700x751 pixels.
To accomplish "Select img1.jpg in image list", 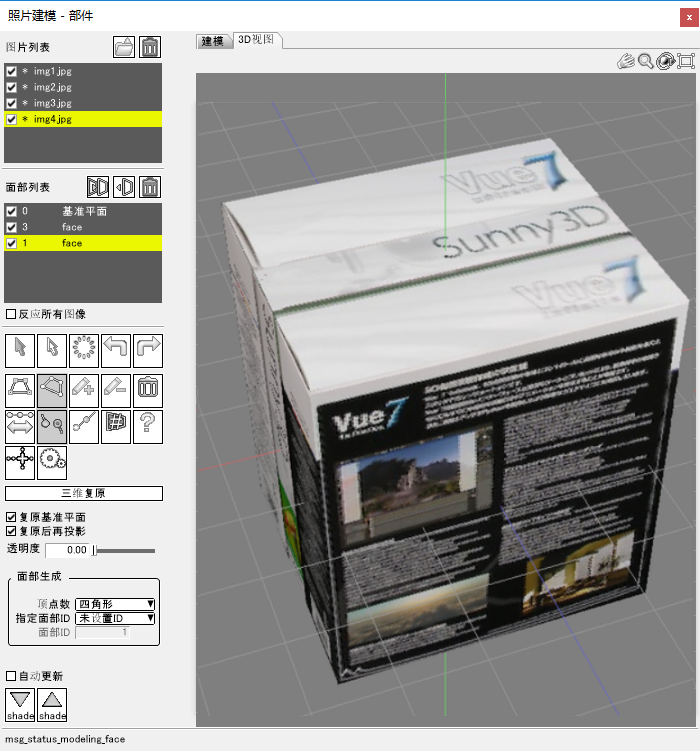I will (83, 71).
